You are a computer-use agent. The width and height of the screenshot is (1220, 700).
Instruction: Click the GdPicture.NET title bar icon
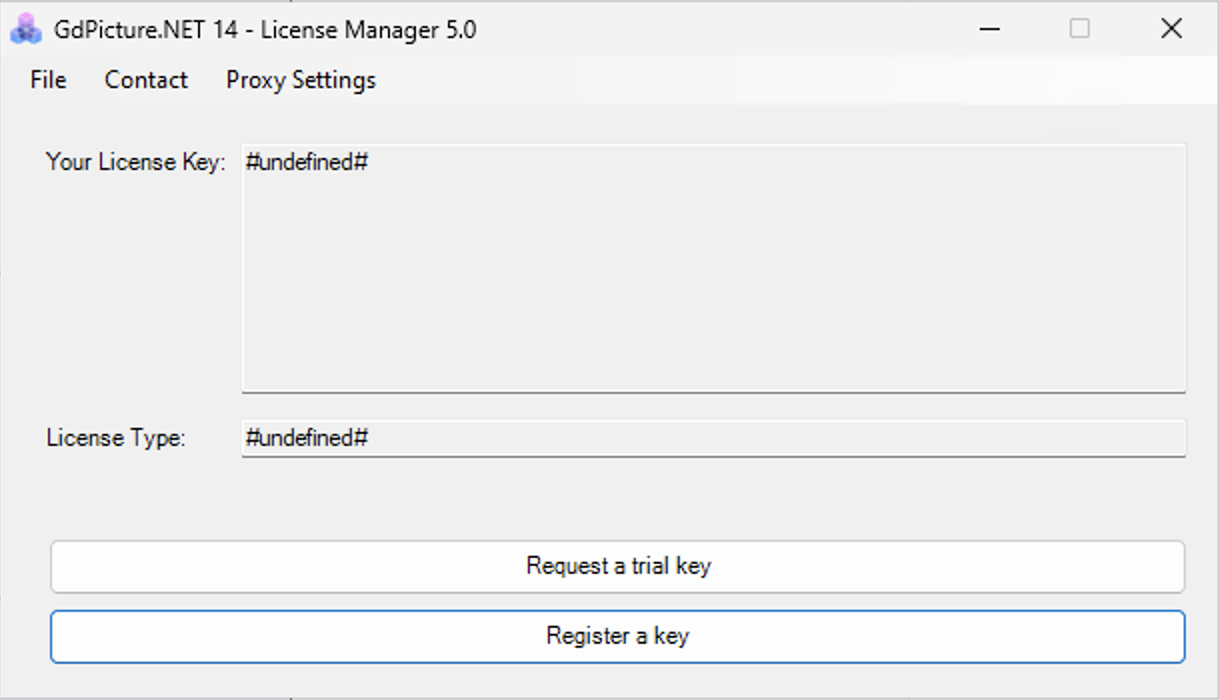coord(20,29)
